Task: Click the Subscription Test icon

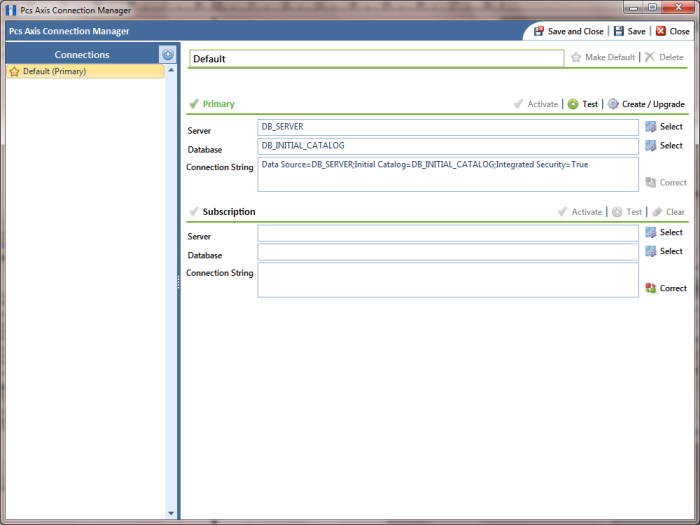Action: click(x=617, y=212)
